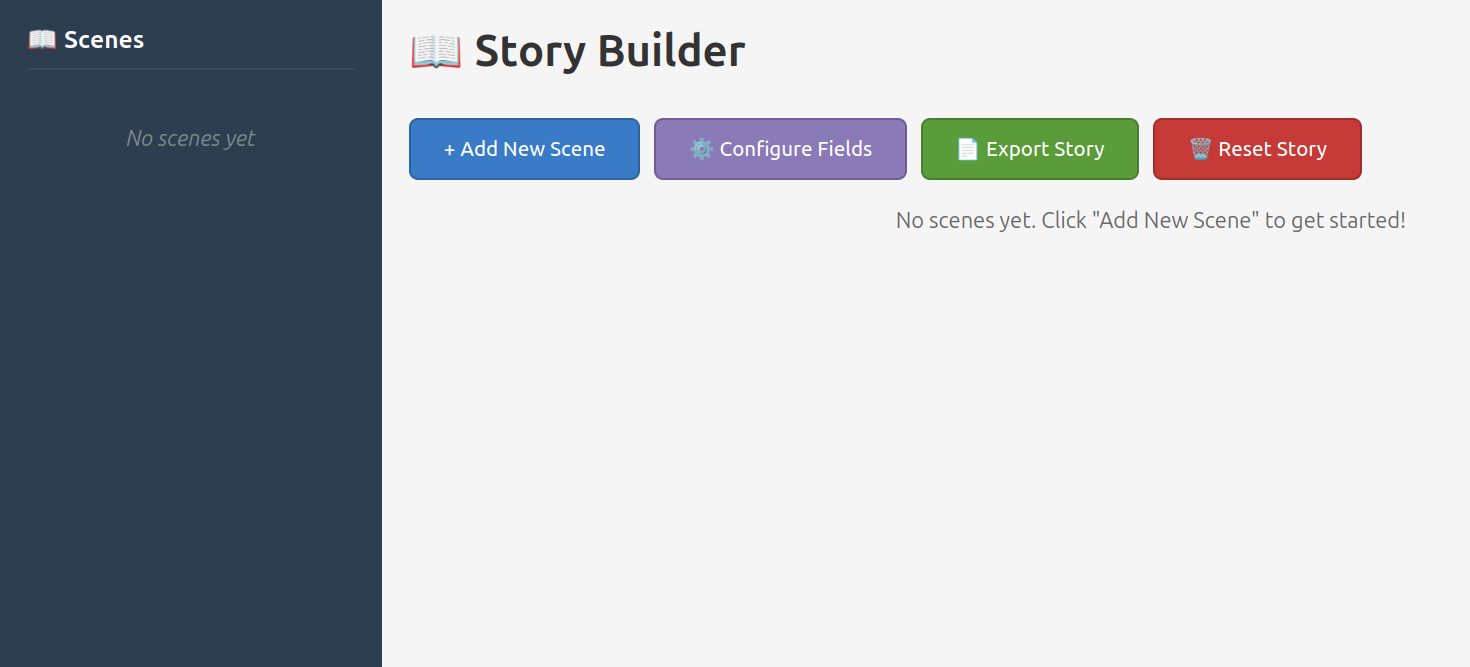Click the Story Builder page title
1470x667 pixels.
tap(609, 51)
